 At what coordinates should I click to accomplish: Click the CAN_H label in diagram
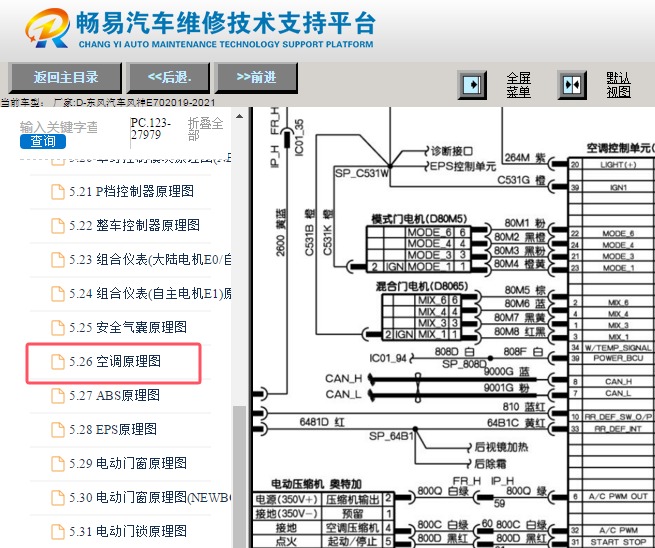pos(343,378)
